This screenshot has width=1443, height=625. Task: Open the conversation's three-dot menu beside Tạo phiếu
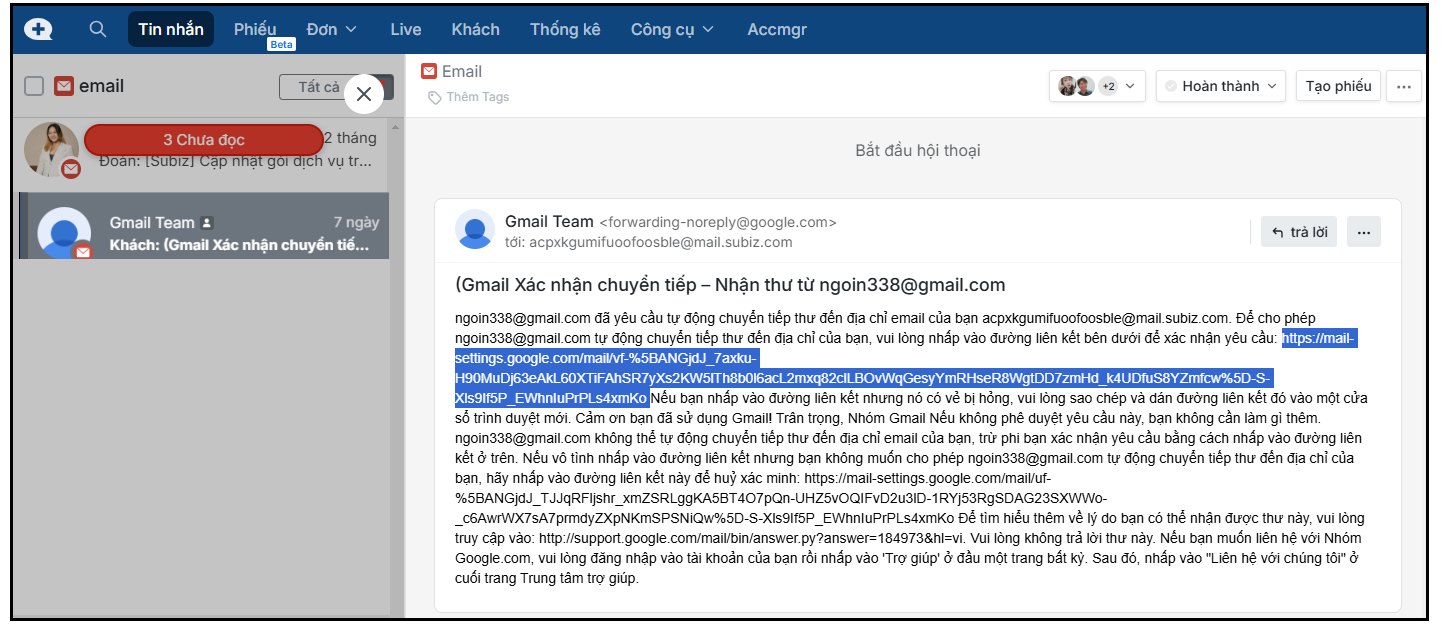1403,86
